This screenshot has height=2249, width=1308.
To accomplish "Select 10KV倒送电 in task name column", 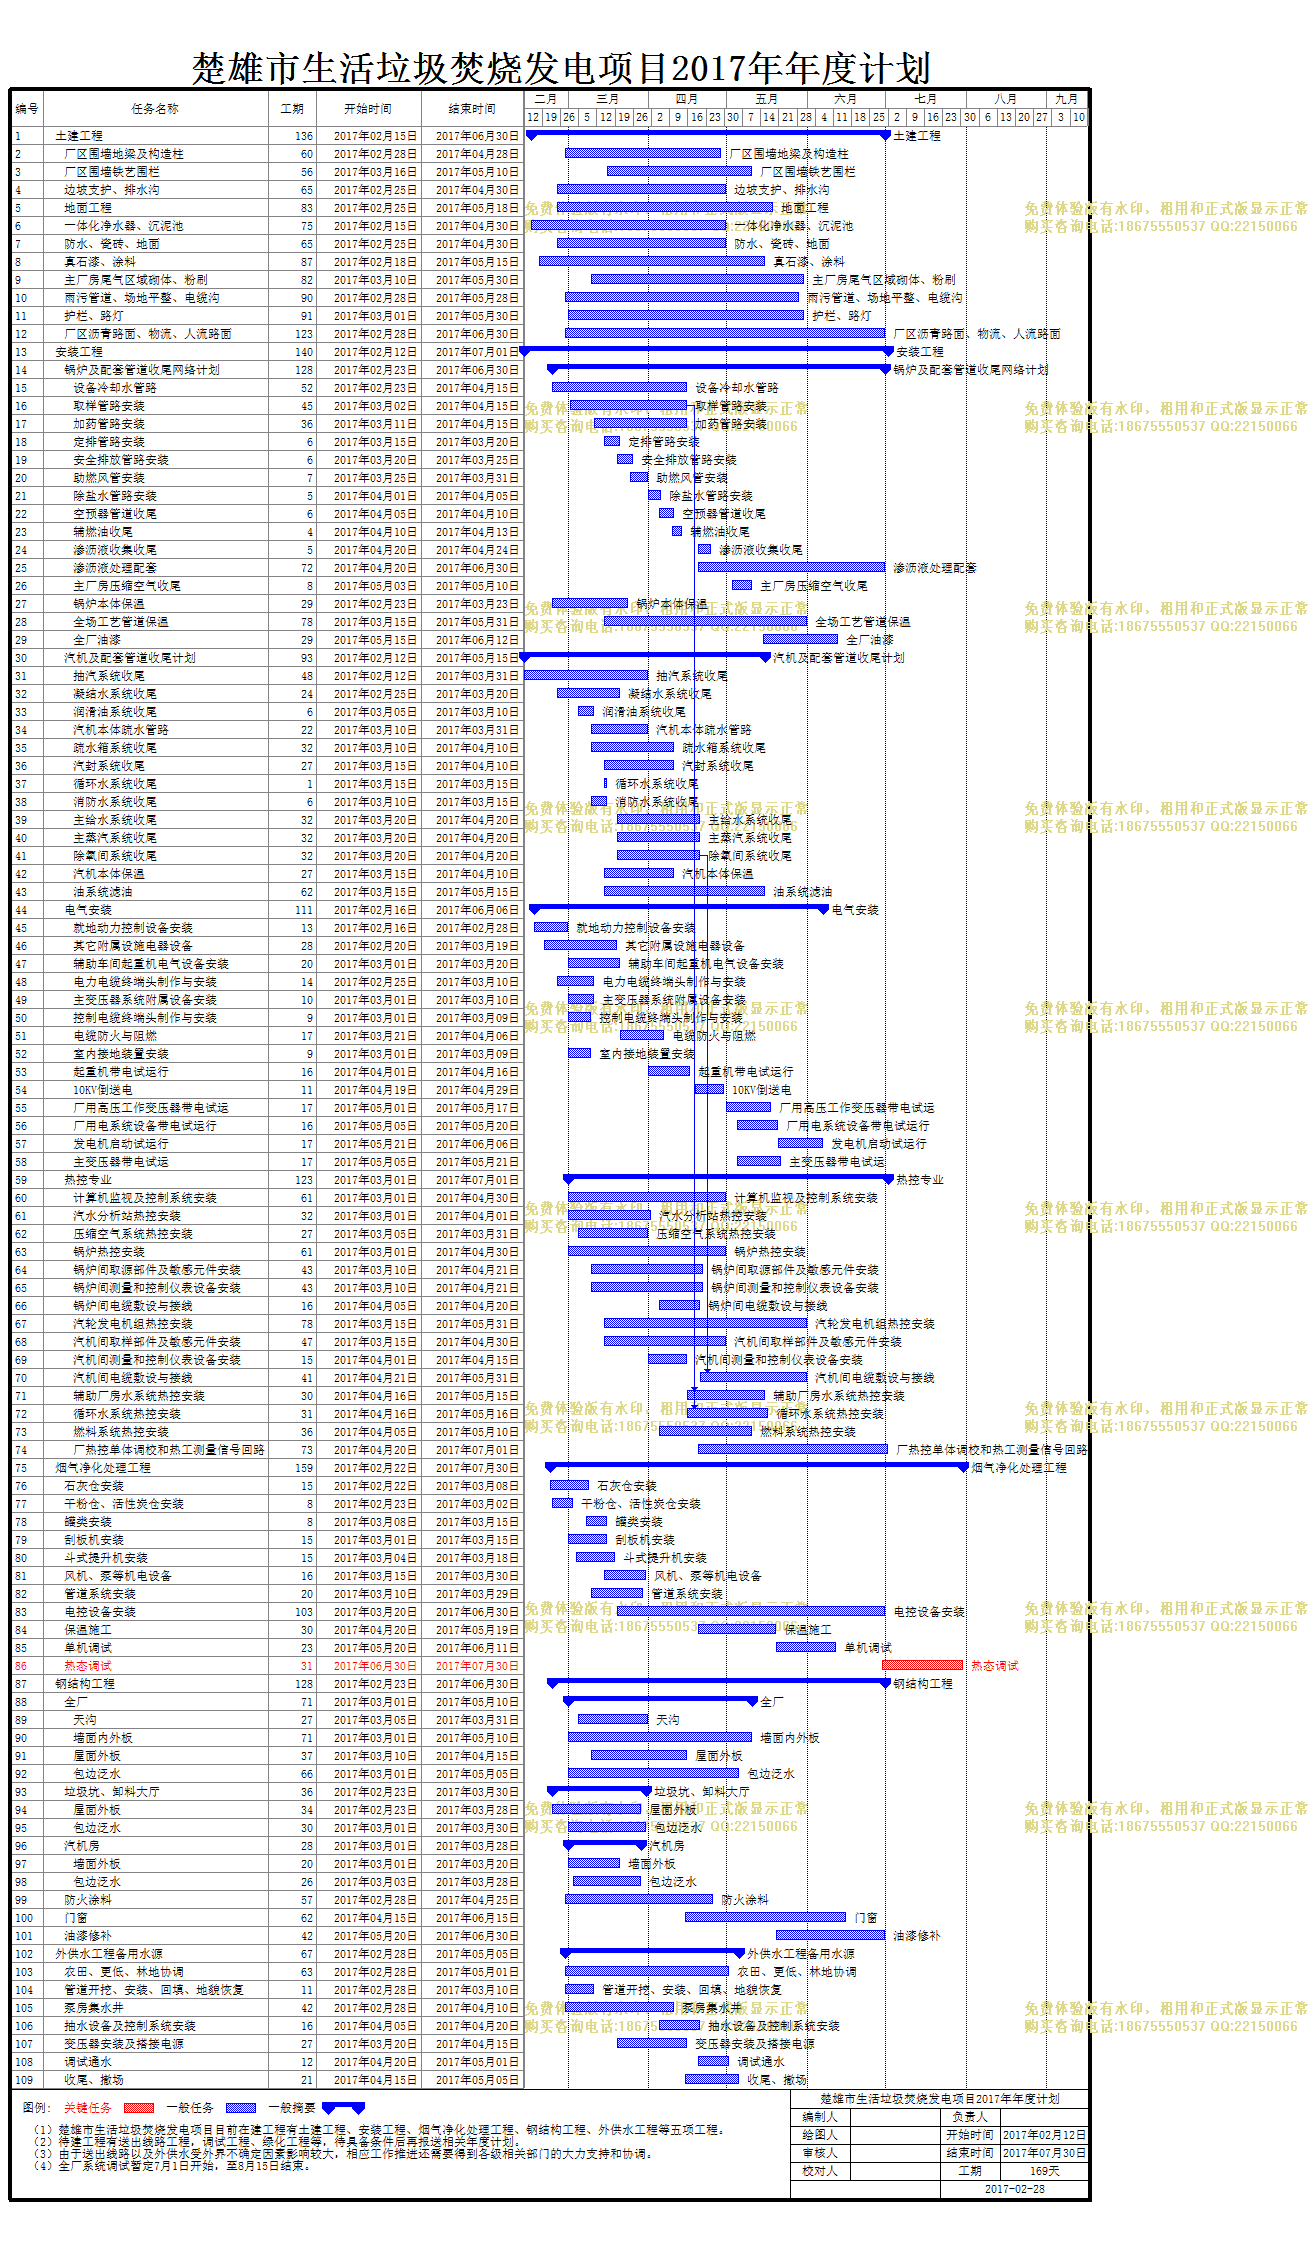I will tap(103, 1090).
